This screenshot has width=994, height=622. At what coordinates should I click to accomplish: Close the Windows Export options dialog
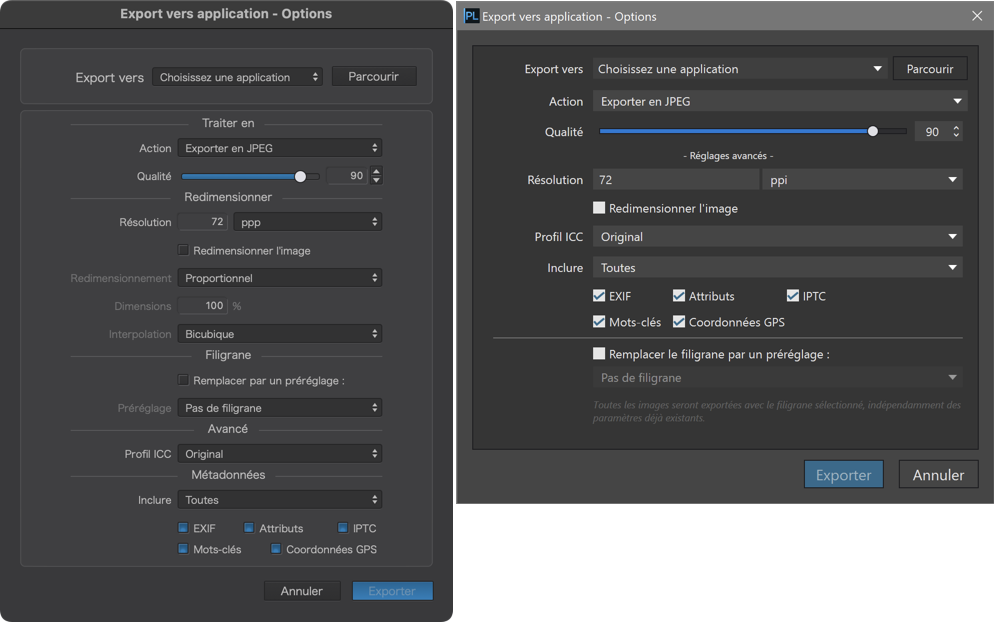pos(977,16)
